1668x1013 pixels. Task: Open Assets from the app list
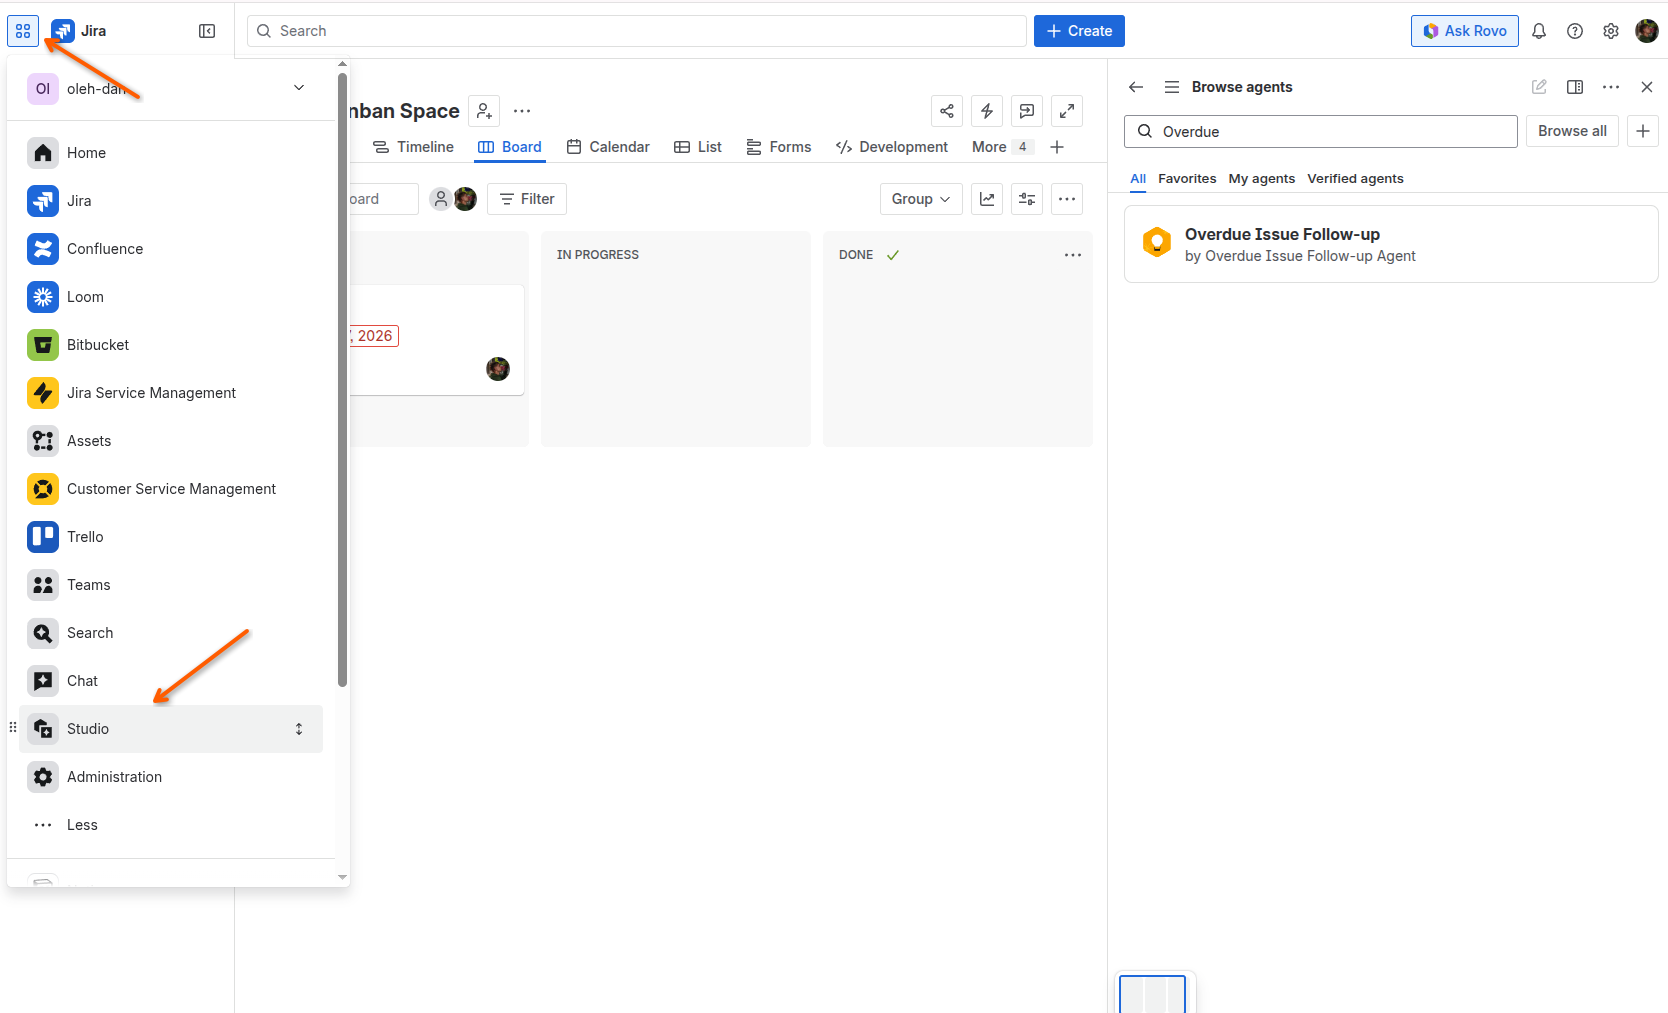[x=171, y=441]
